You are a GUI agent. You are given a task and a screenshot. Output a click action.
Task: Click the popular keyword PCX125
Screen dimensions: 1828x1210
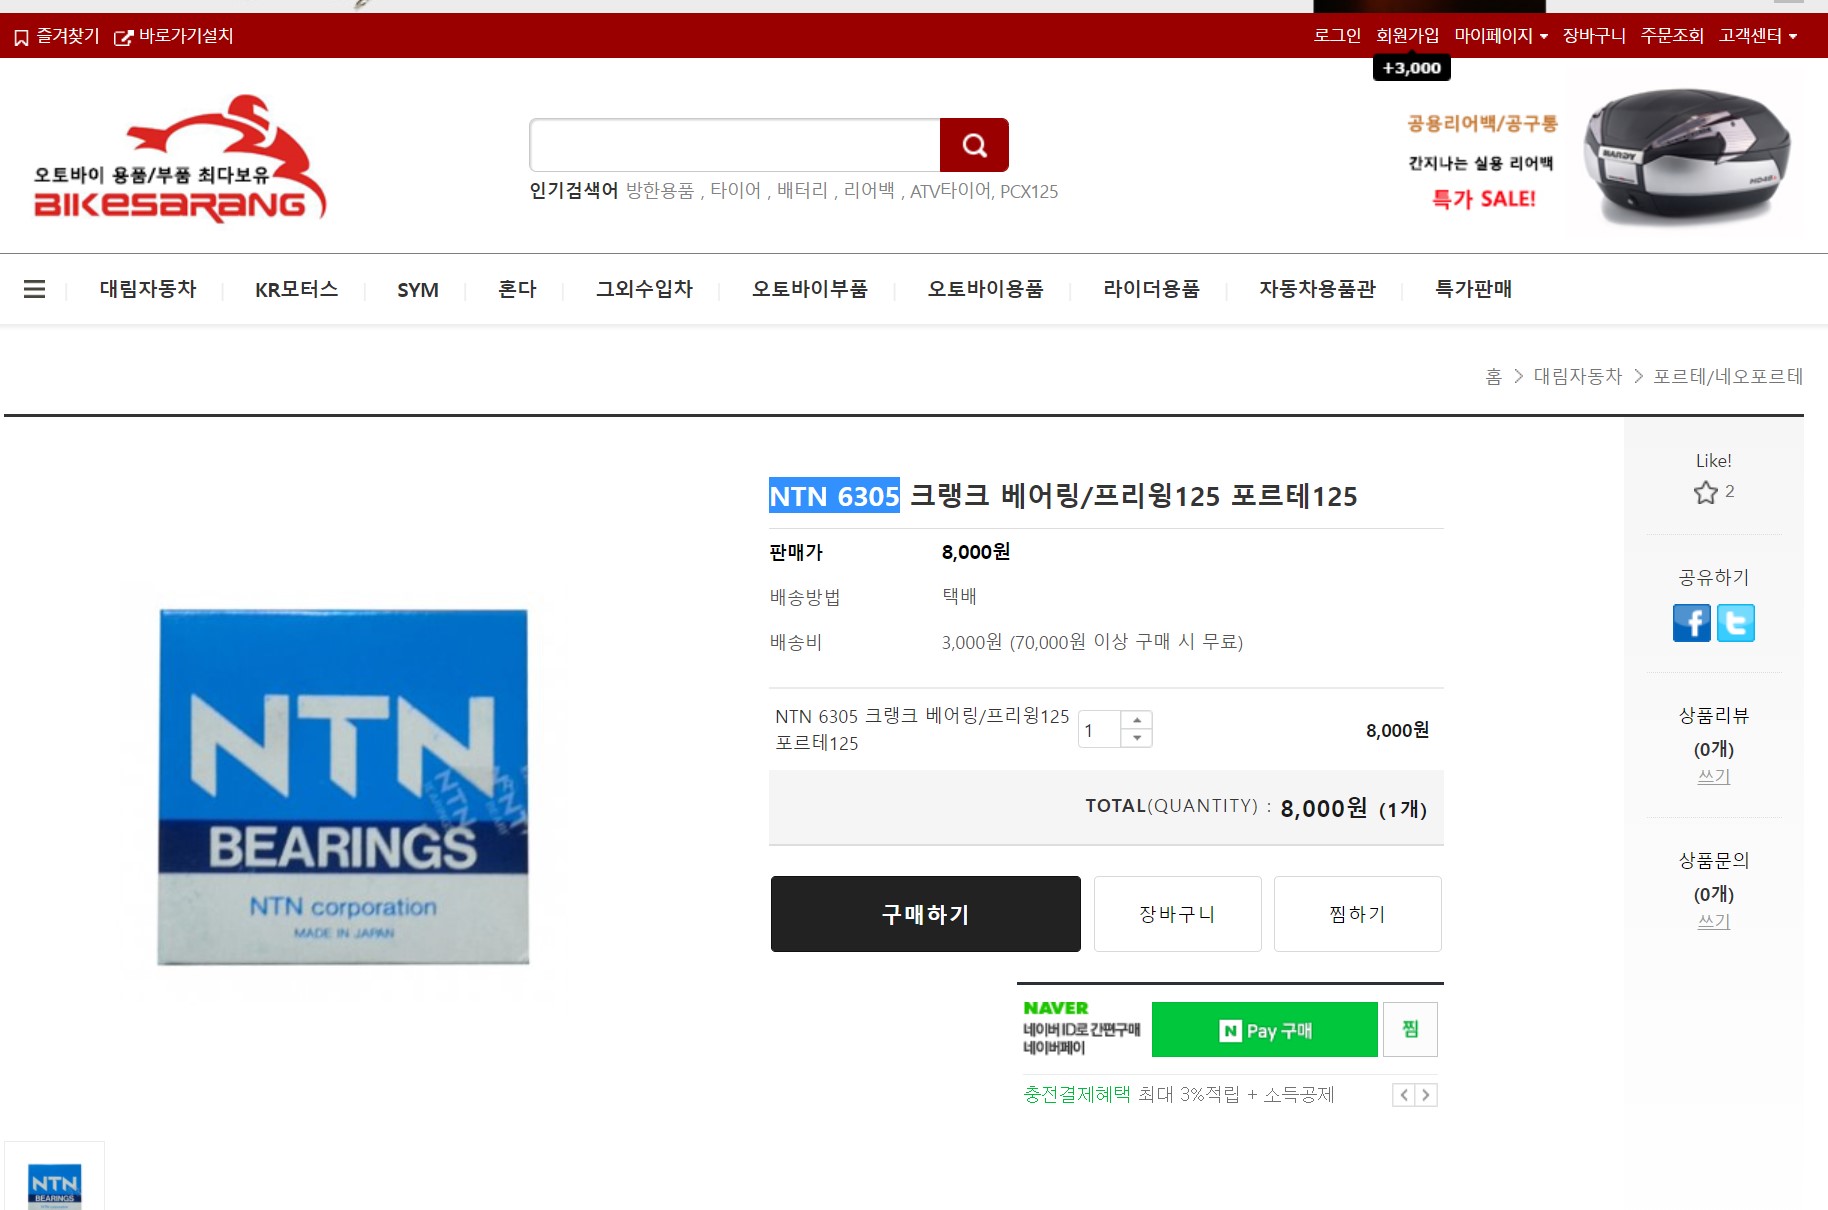pyautogui.click(x=1029, y=191)
